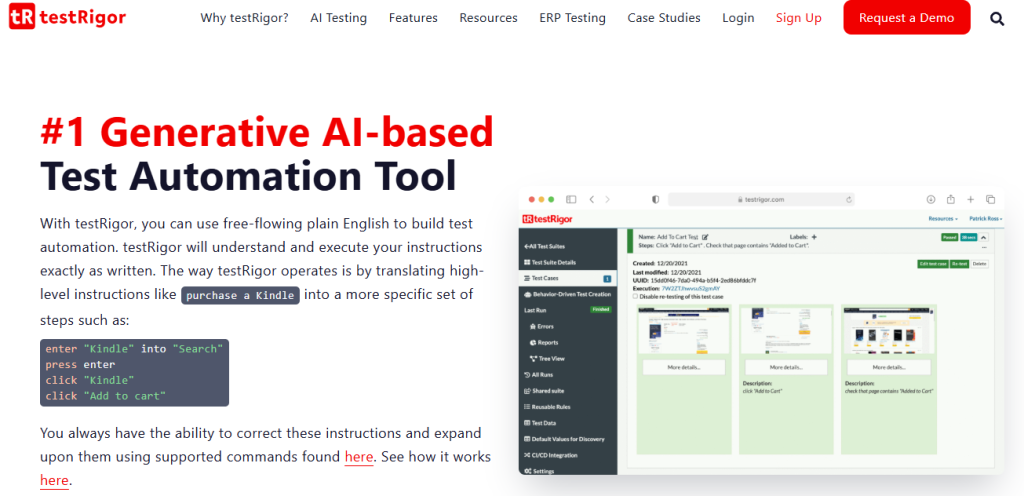1024x496 pixels.
Task: Open the Resources menu in the site header
Action: click(x=488, y=18)
